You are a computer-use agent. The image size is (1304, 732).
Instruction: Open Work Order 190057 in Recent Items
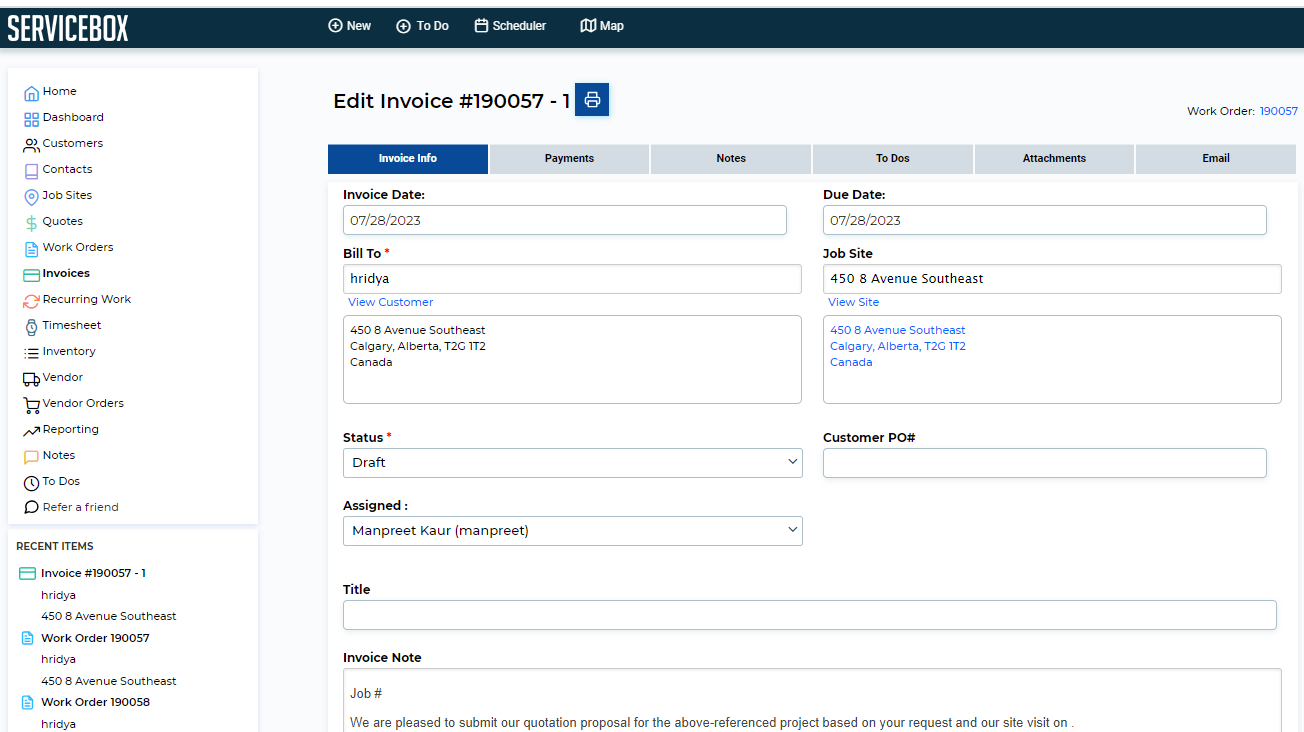(x=95, y=638)
